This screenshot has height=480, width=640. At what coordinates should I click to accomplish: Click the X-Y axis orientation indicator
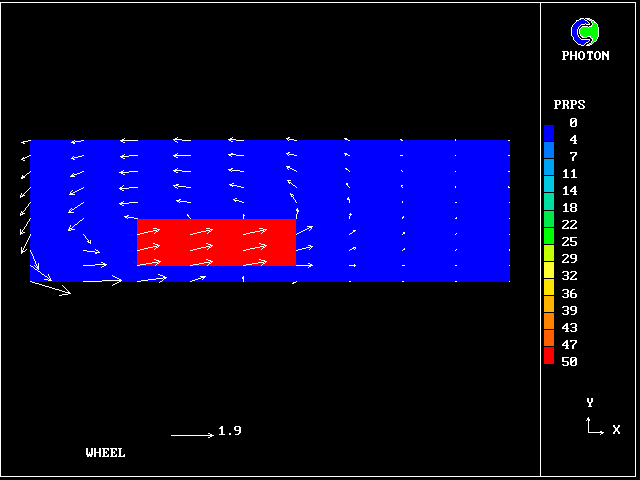coord(595,427)
